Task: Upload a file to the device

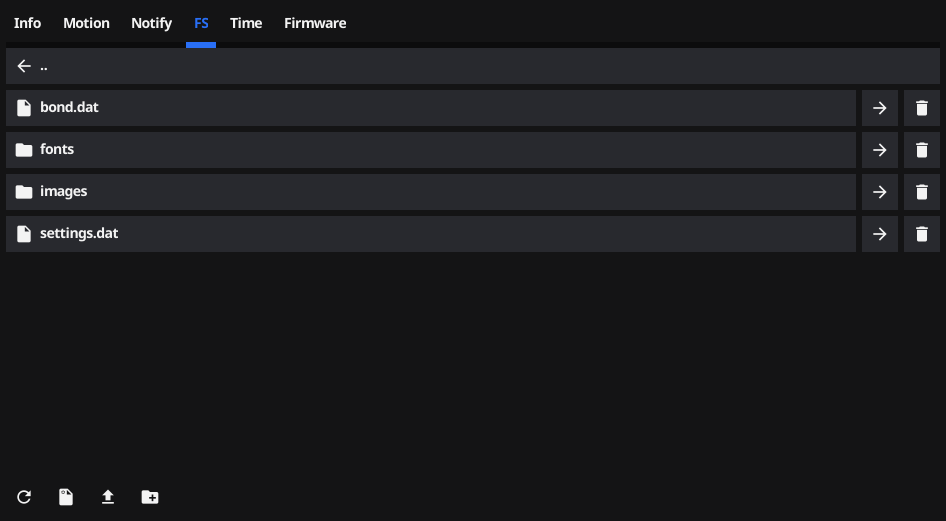Action: [108, 497]
